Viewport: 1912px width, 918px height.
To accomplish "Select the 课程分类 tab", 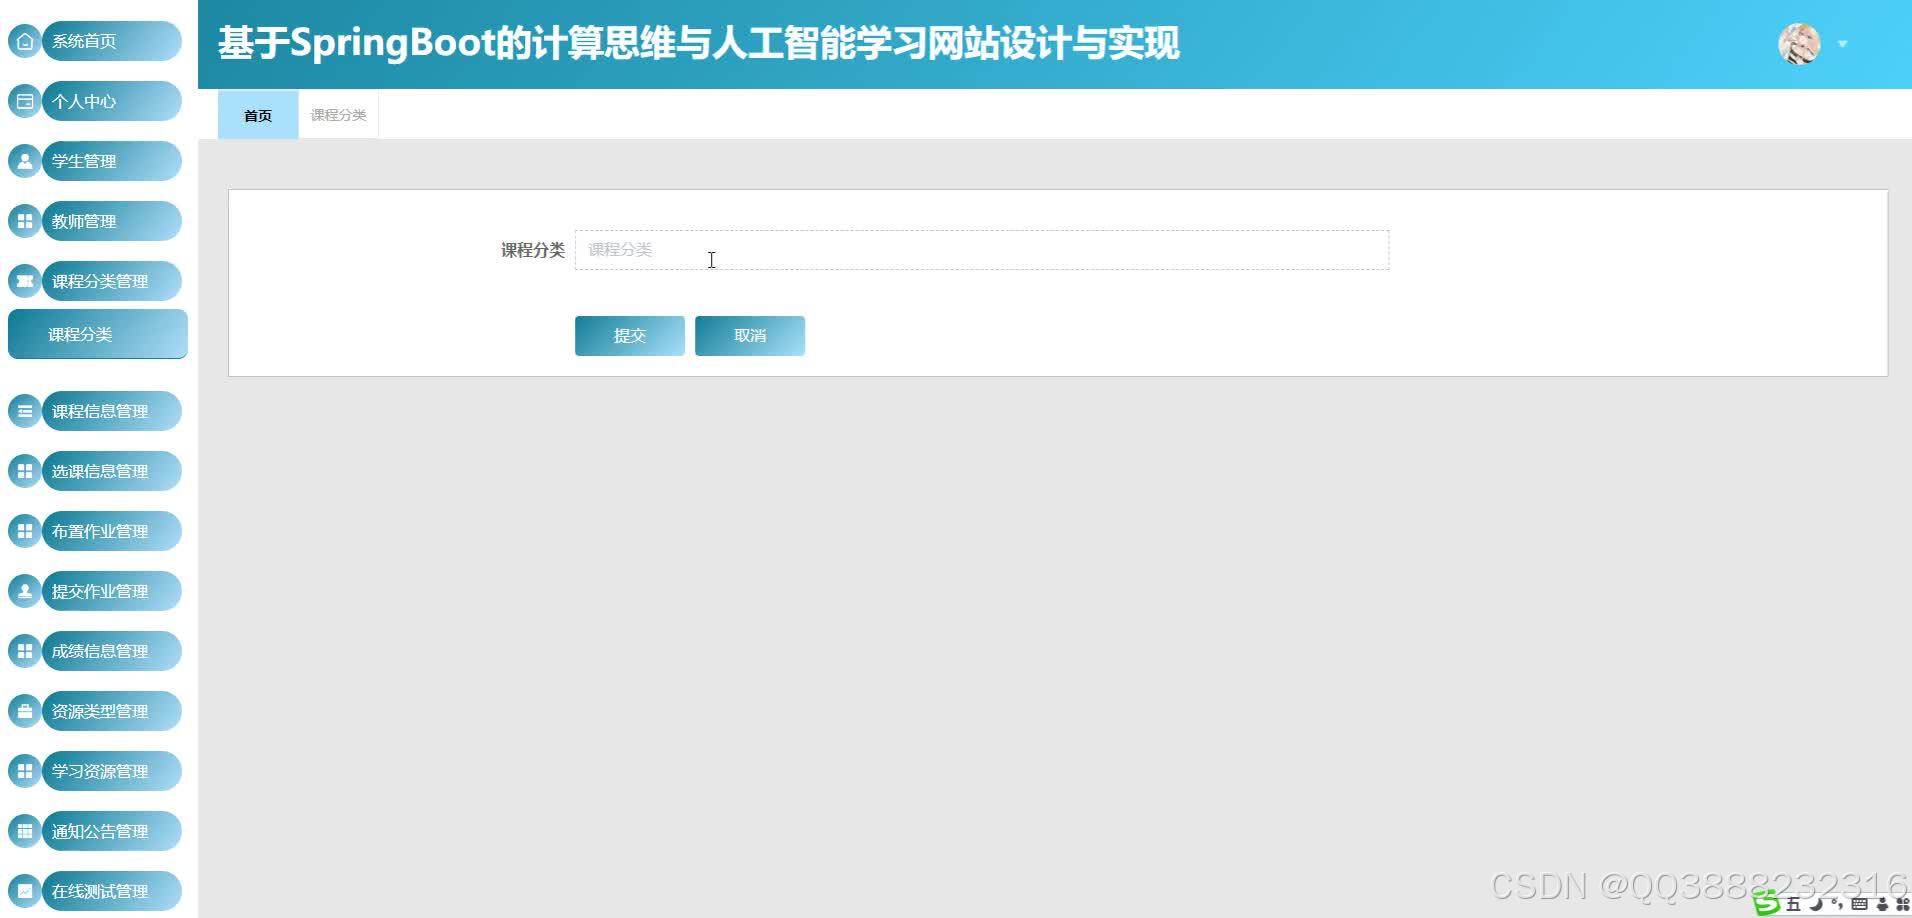I will (337, 115).
